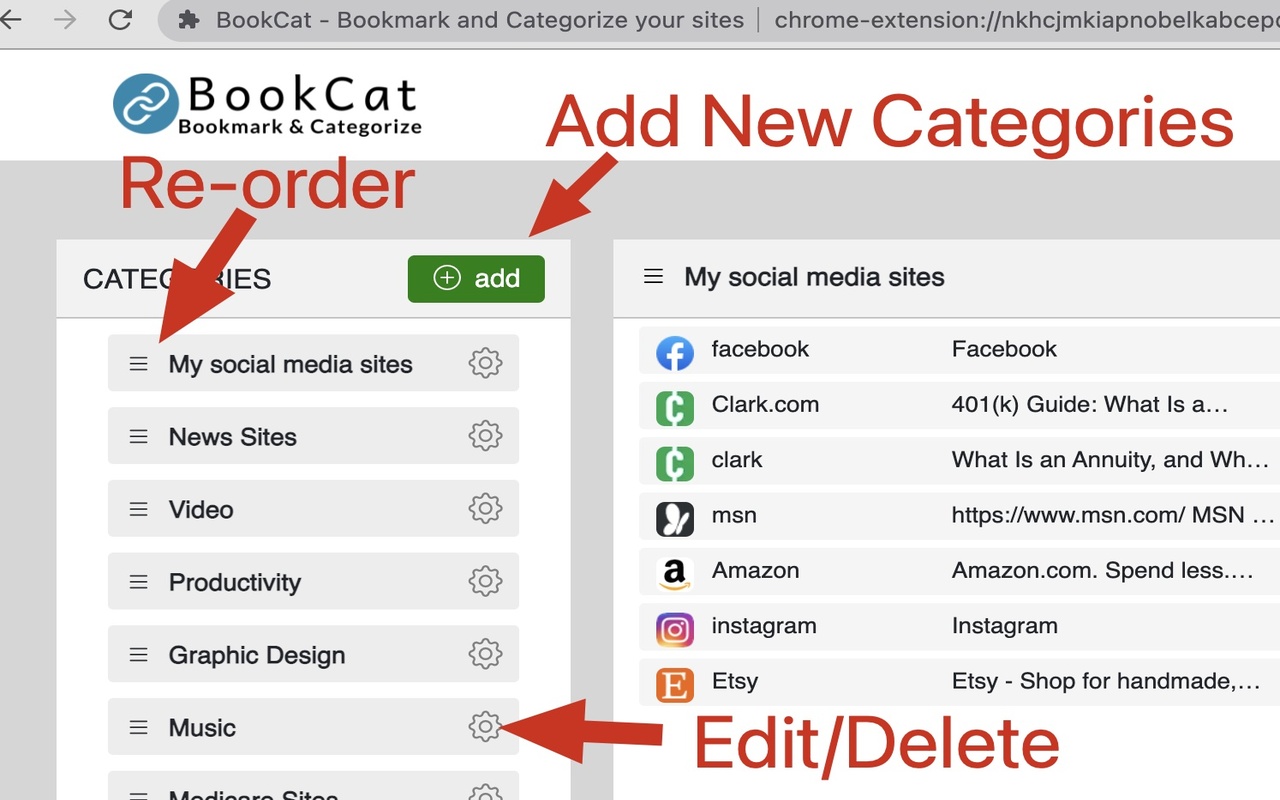Screen dimensions: 1280x800
Task: Click the drag handle next to Productivity
Action: click(x=138, y=581)
